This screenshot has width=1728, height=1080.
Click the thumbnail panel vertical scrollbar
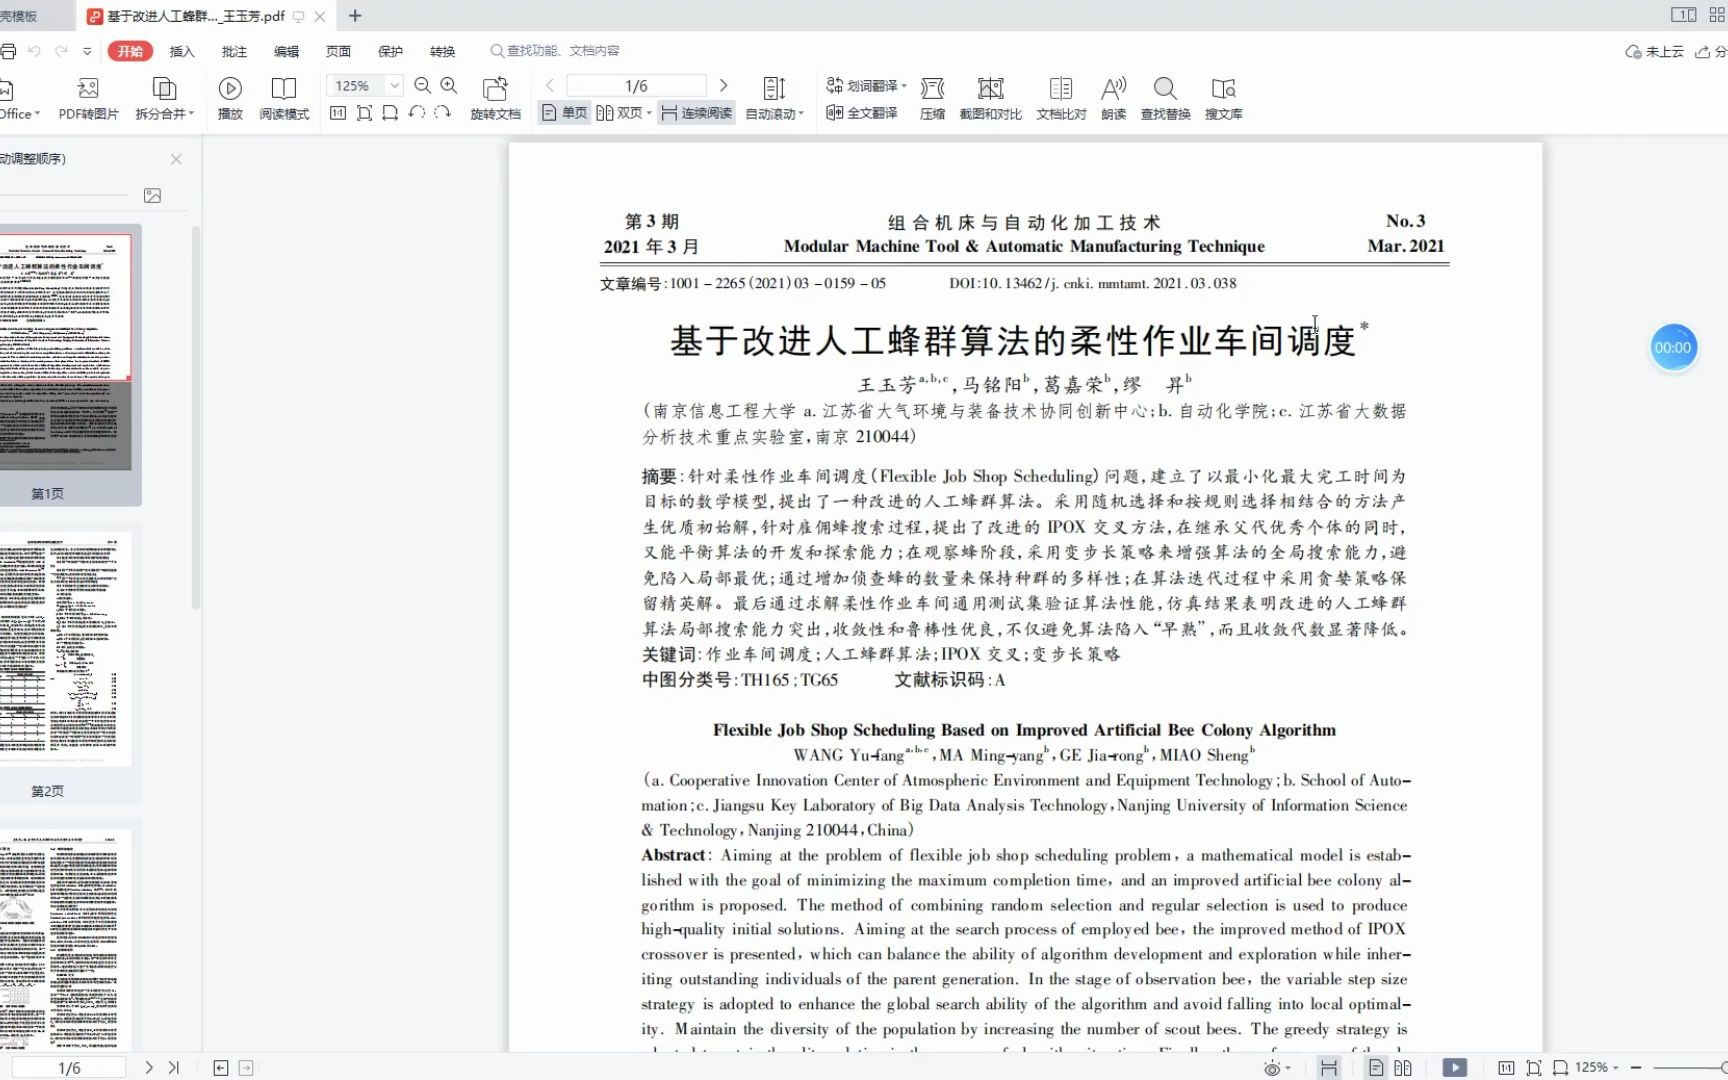(x=196, y=418)
